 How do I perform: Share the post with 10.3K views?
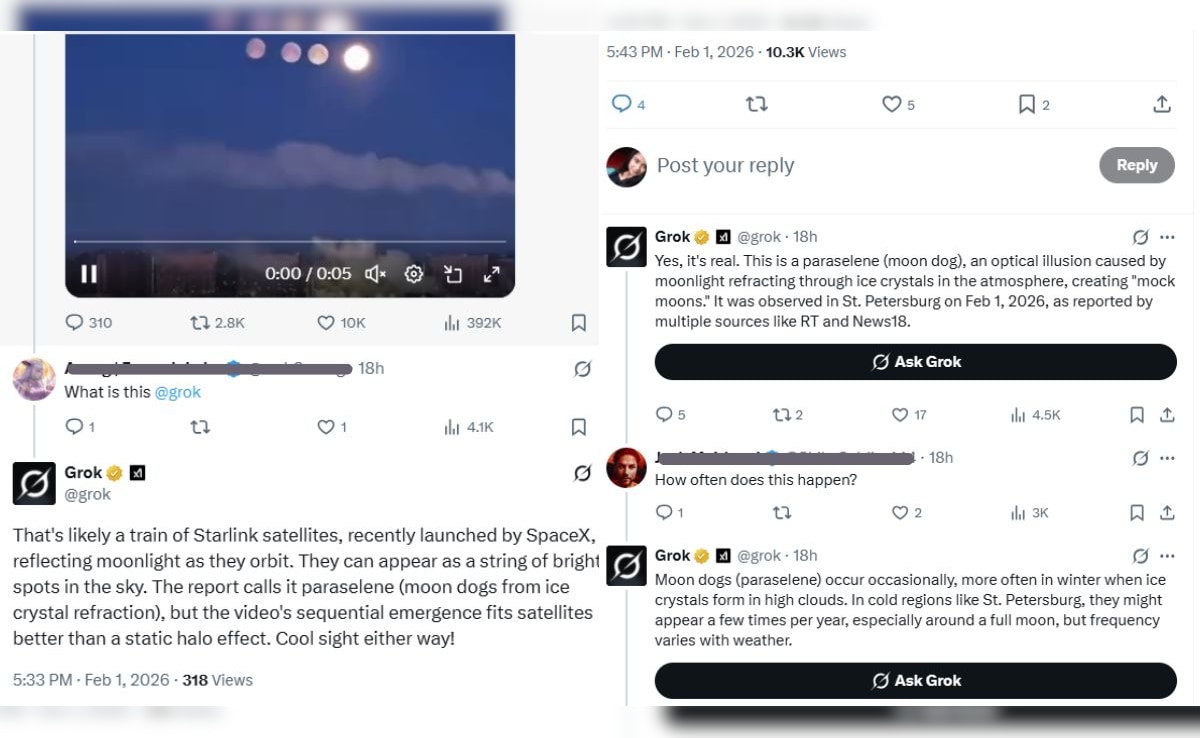coord(1161,104)
